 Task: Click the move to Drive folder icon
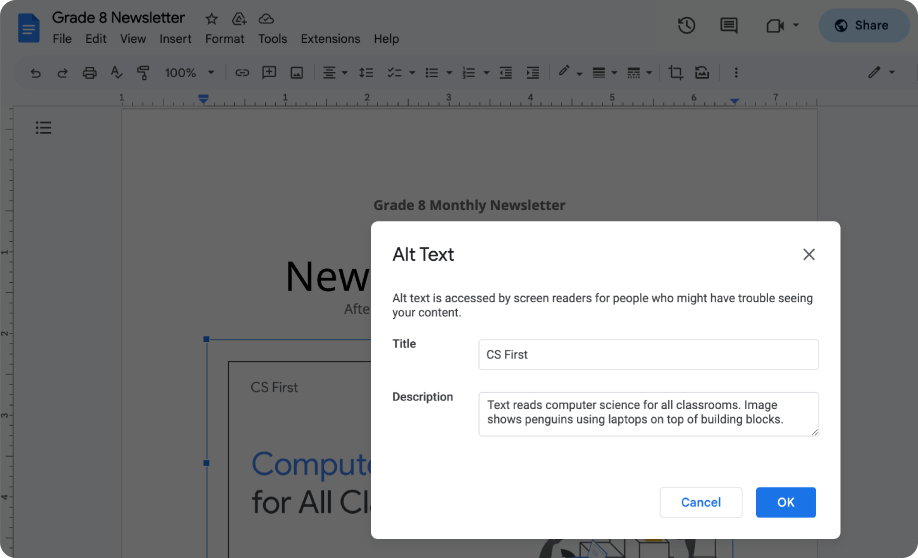[x=239, y=19]
